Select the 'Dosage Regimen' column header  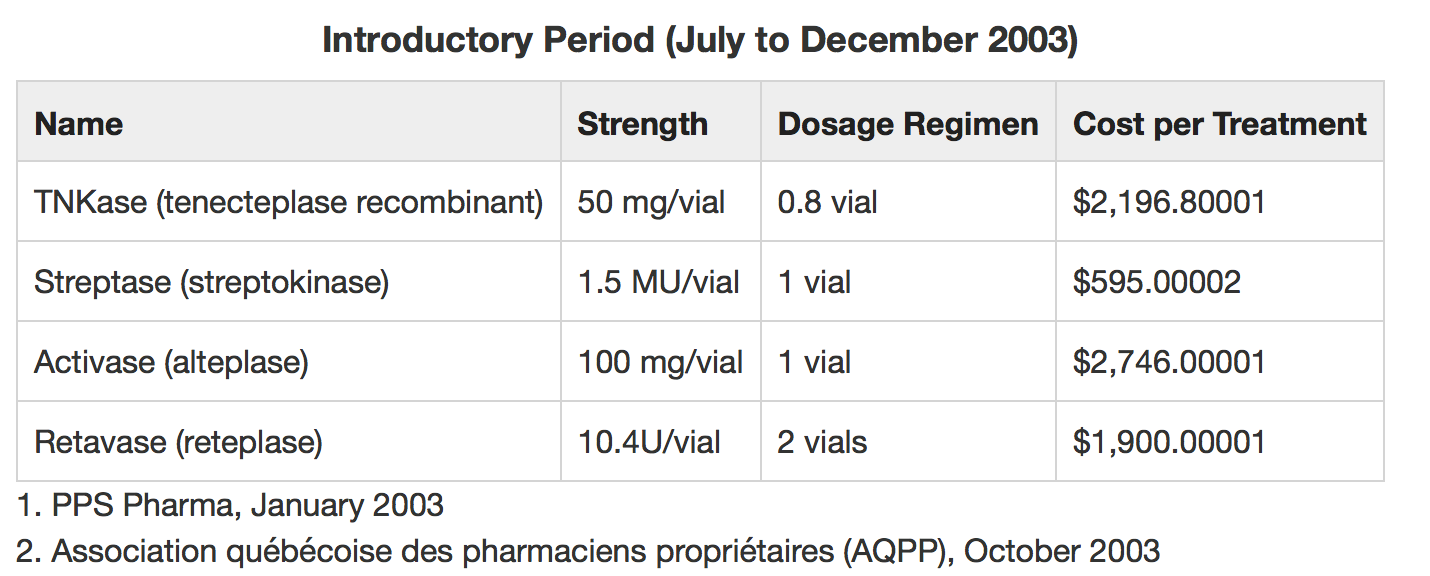click(x=907, y=124)
